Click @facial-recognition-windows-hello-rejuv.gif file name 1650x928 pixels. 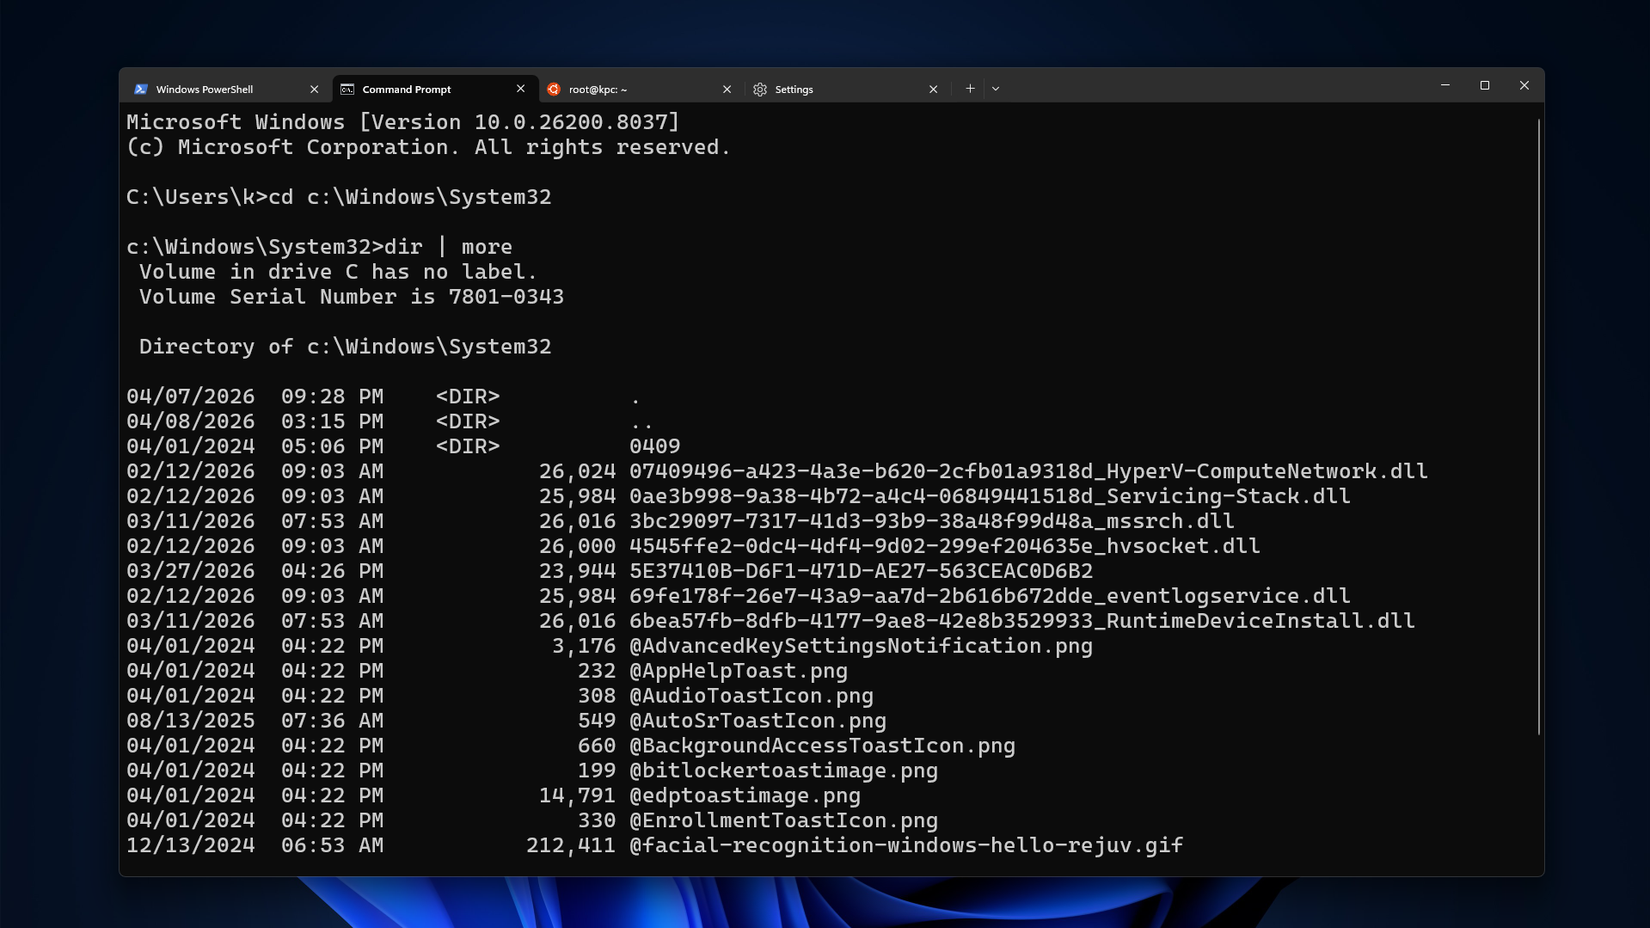pos(906,846)
